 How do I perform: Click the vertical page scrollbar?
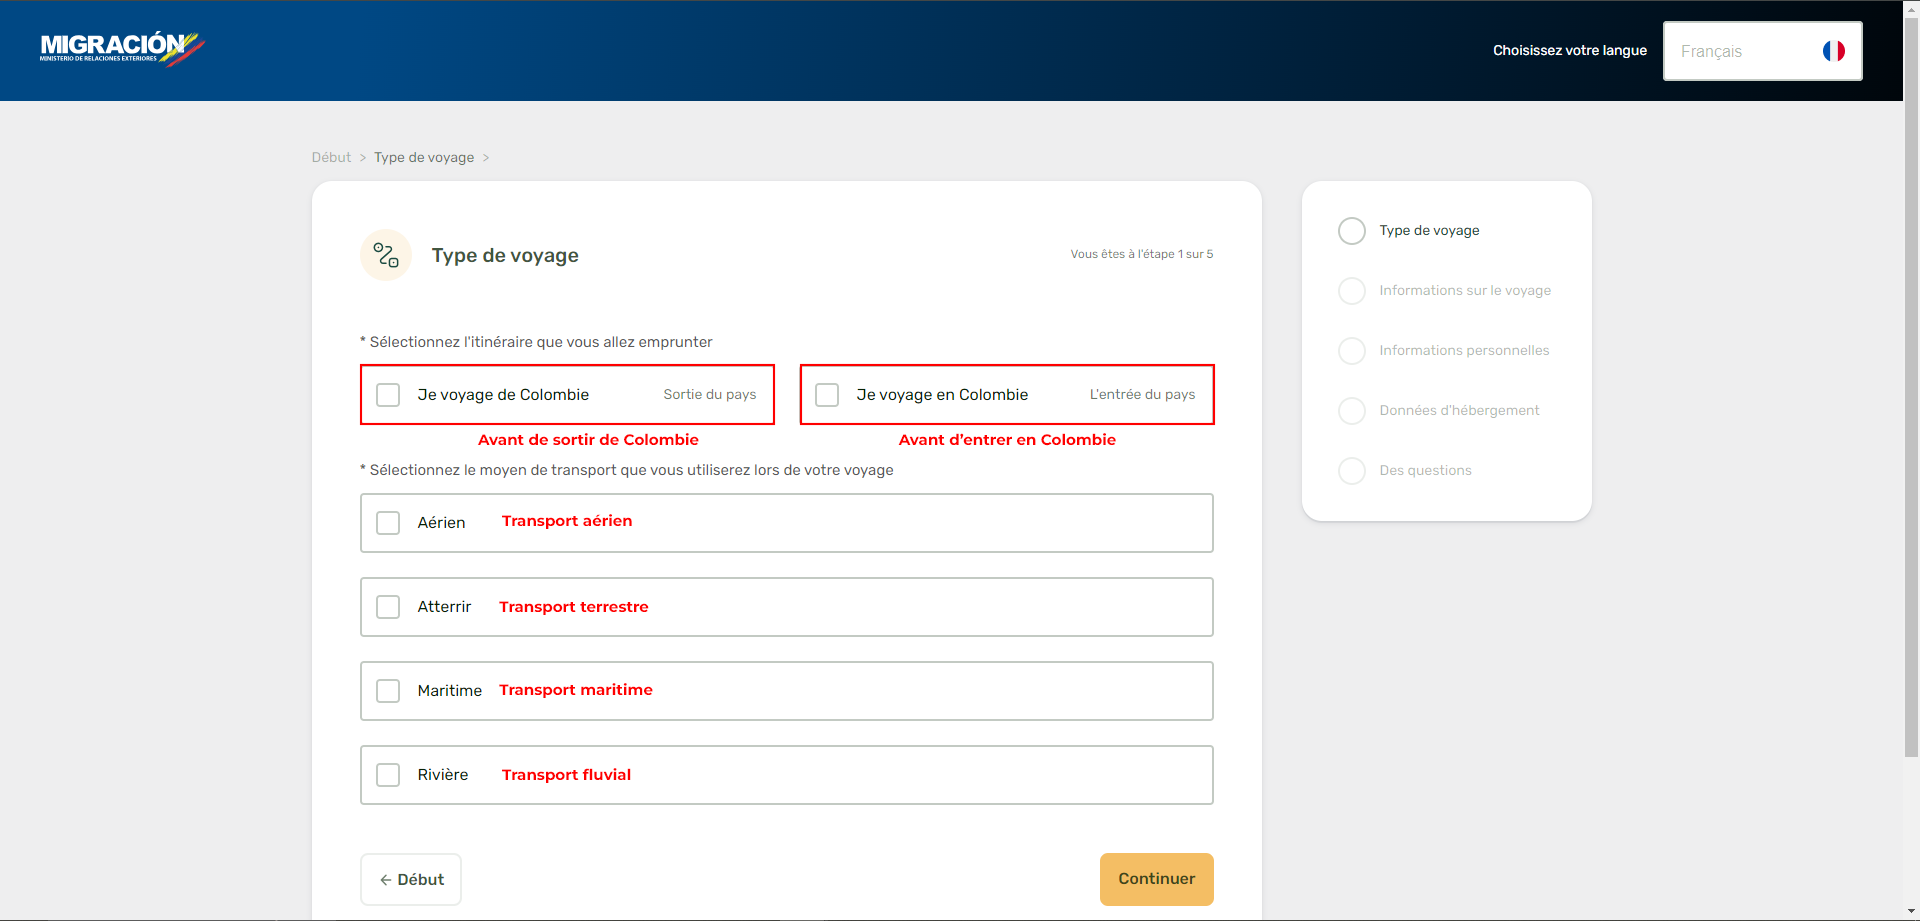(1911, 400)
